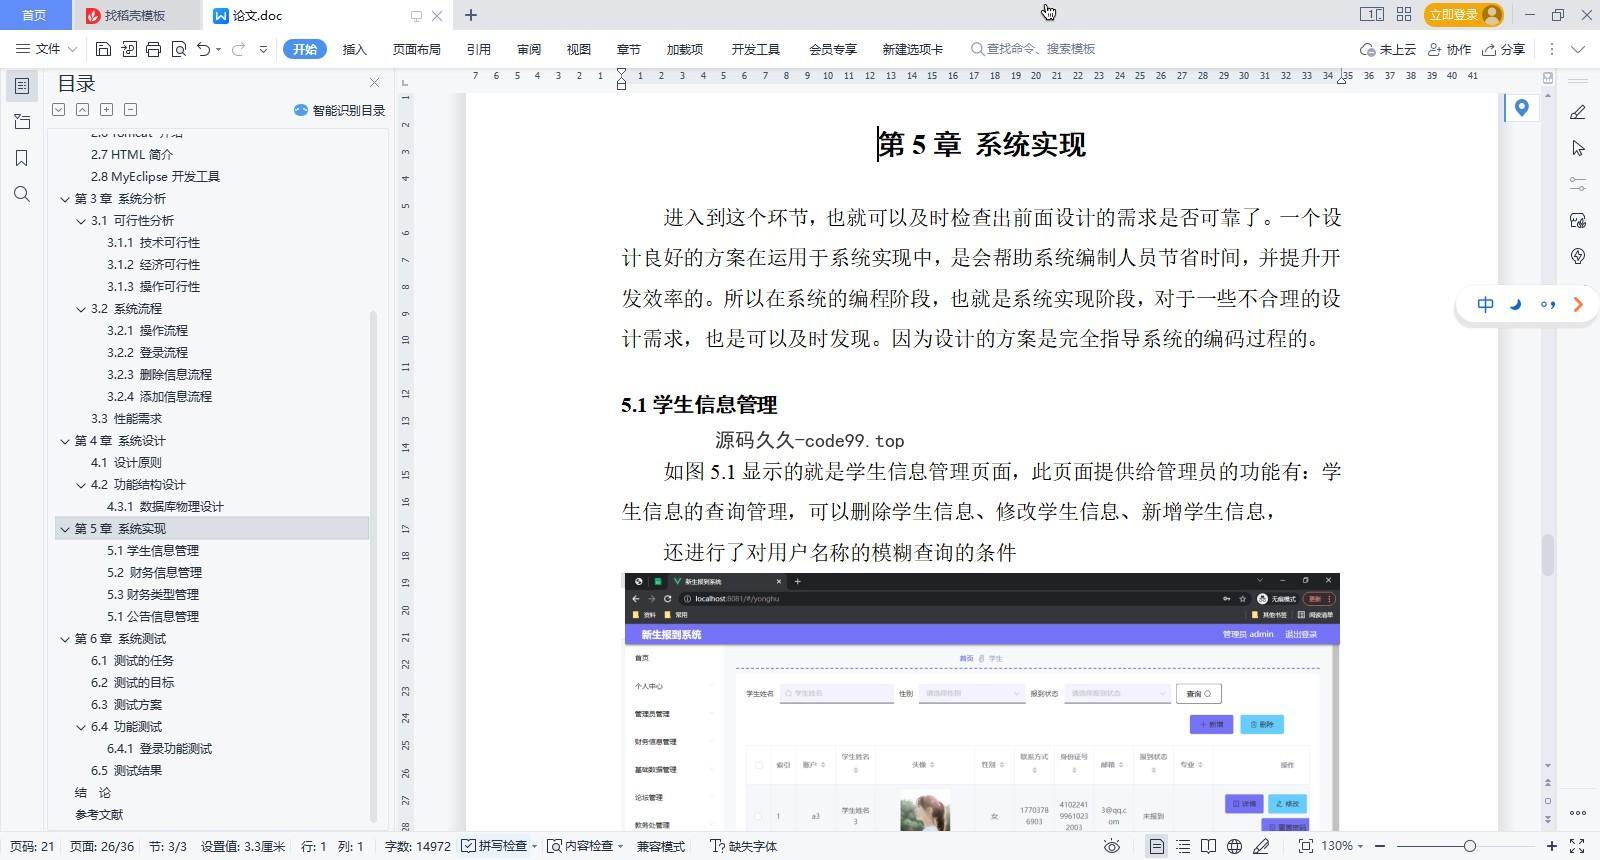This screenshot has width=1600, height=860.
Task: Open the chapter navigation sidebar icon
Action: click(22, 122)
